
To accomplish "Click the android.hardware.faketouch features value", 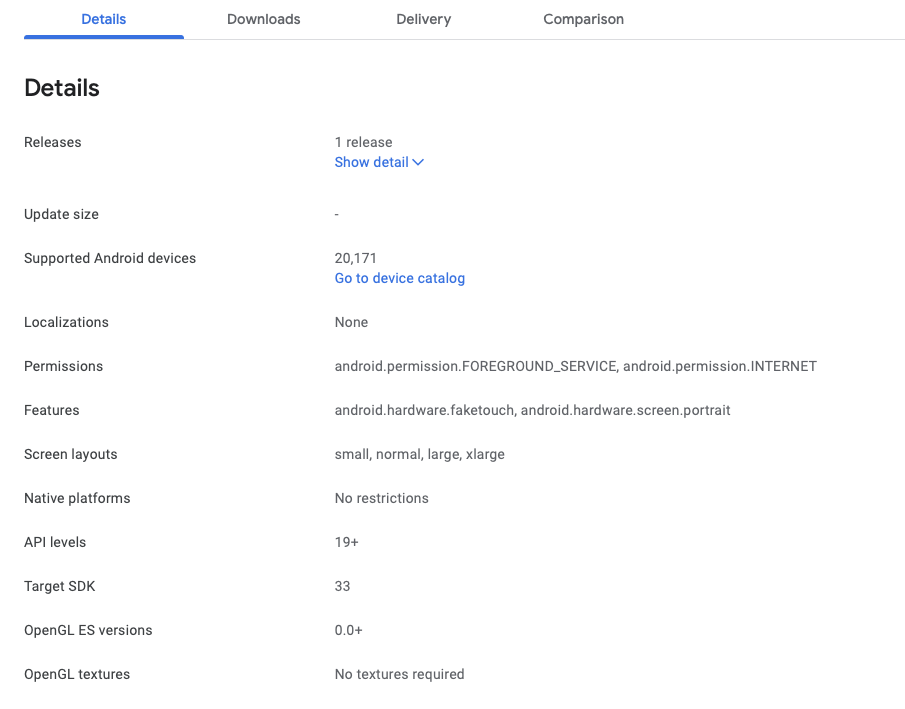I will (424, 410).
